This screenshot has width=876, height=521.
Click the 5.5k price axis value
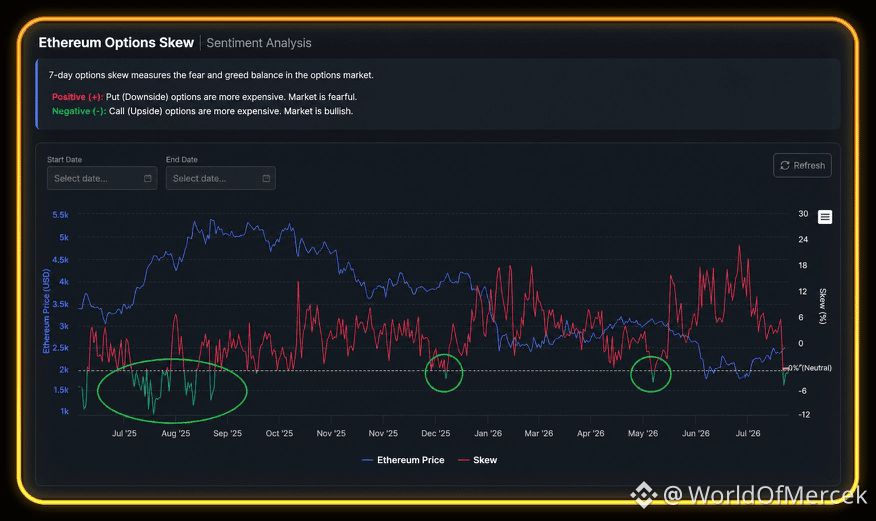pyautogui.click(x=60, y=215)
